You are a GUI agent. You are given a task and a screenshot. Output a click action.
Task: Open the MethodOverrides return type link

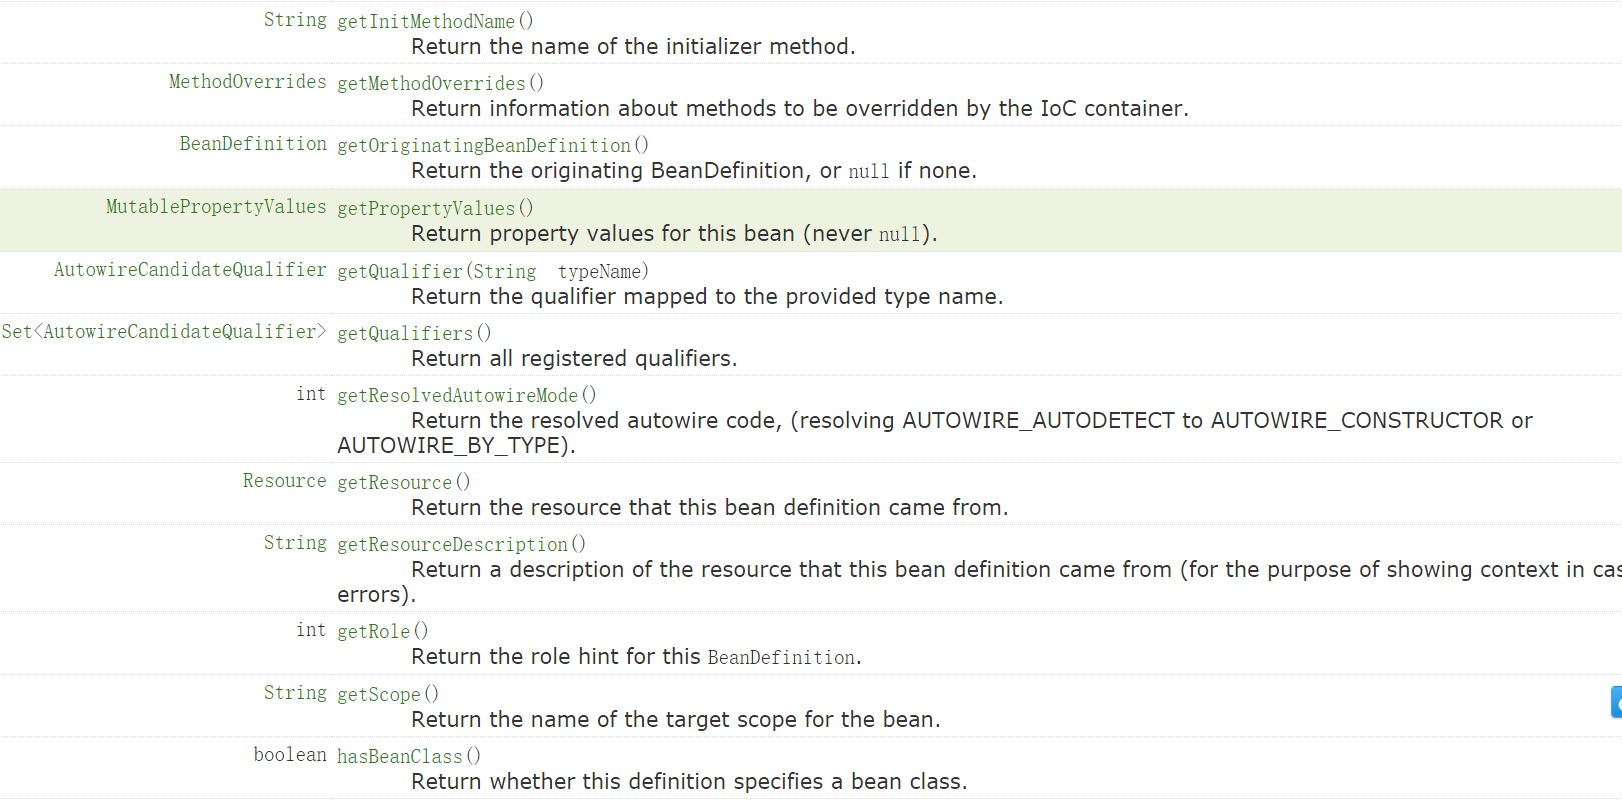point(247,82)
